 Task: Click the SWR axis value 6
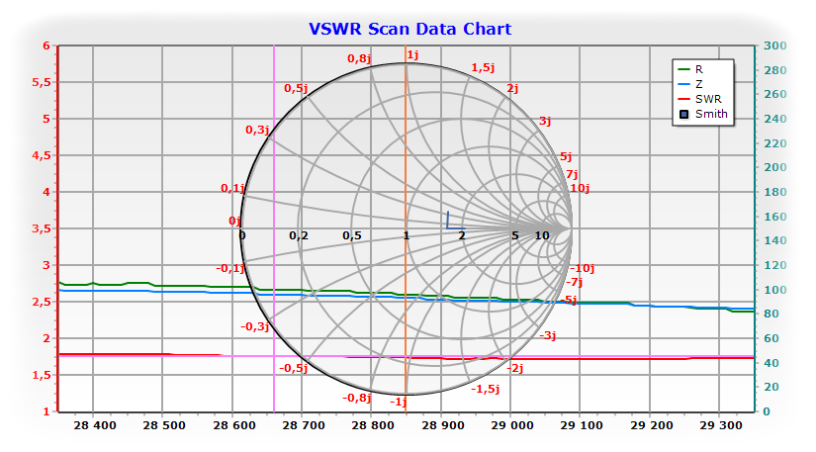(x=47, y=46)
